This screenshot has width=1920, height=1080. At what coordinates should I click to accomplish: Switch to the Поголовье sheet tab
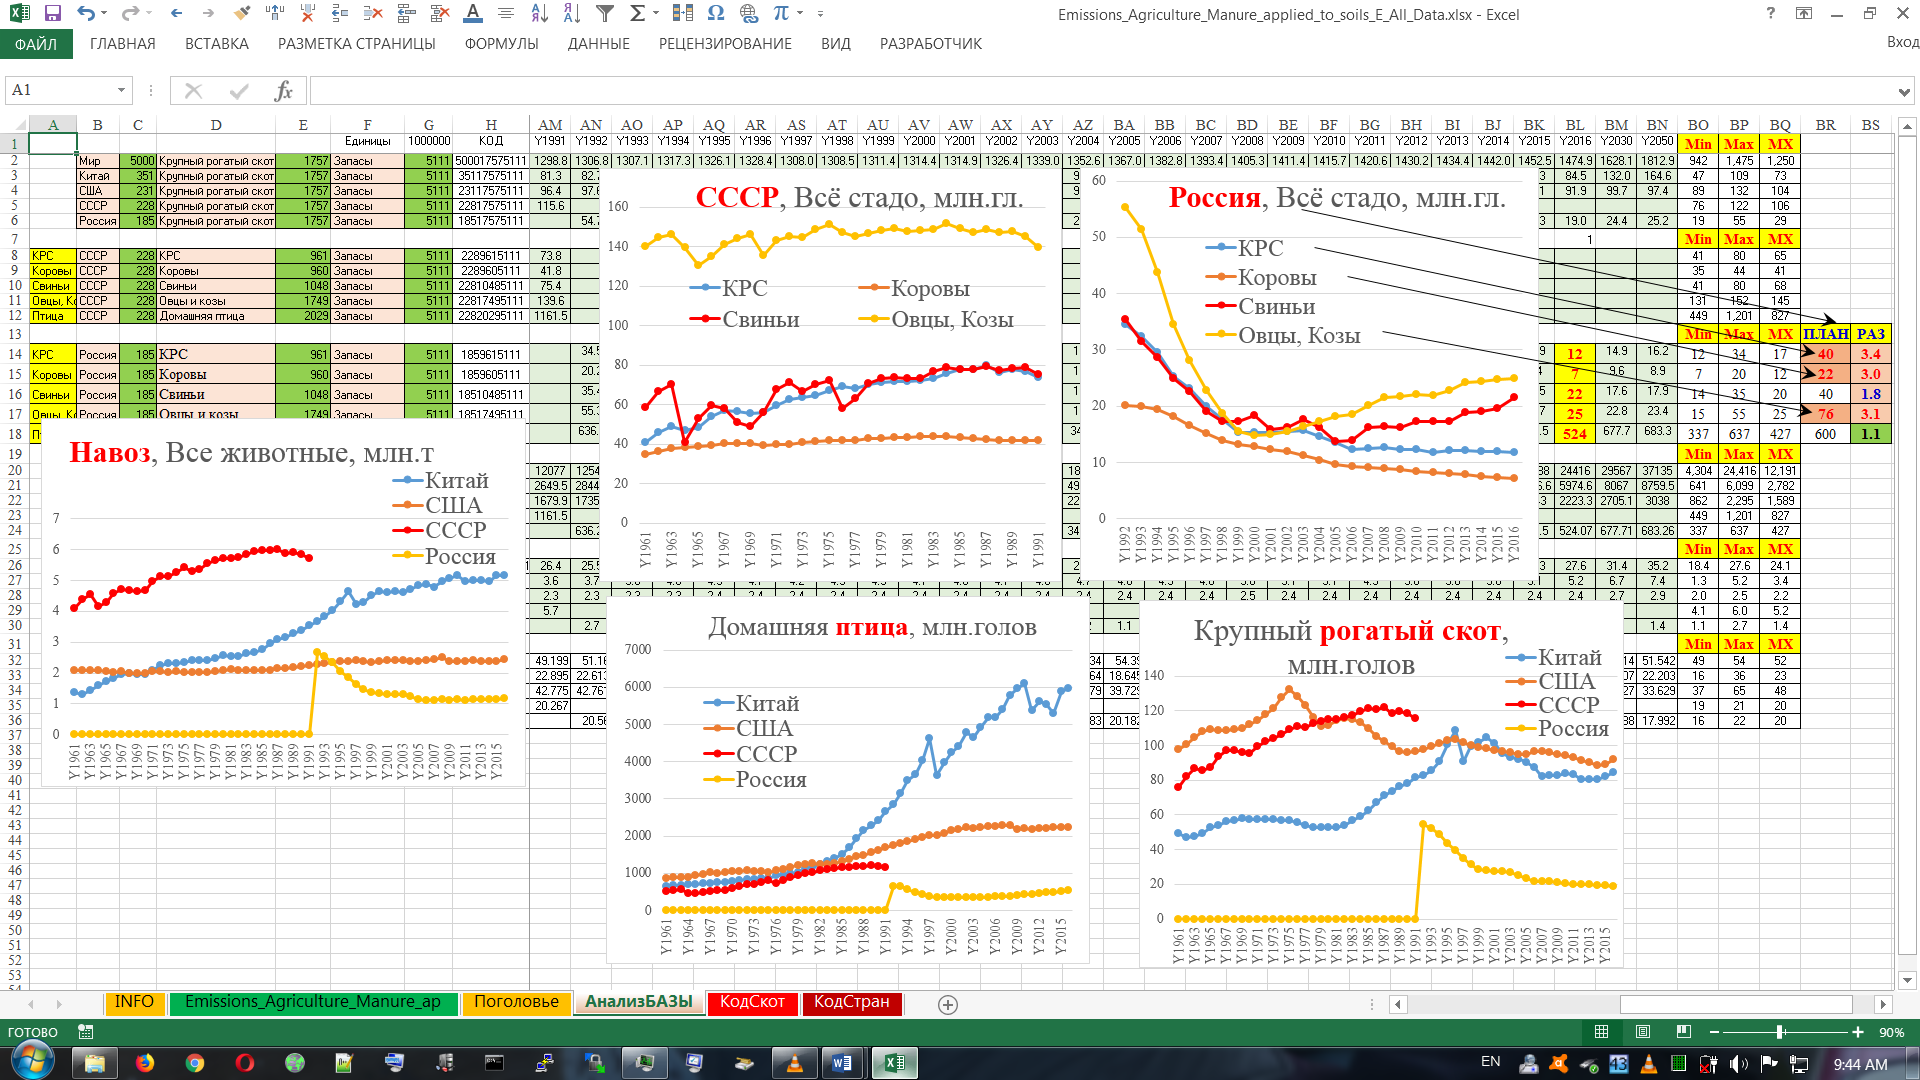coord(516,1002)
